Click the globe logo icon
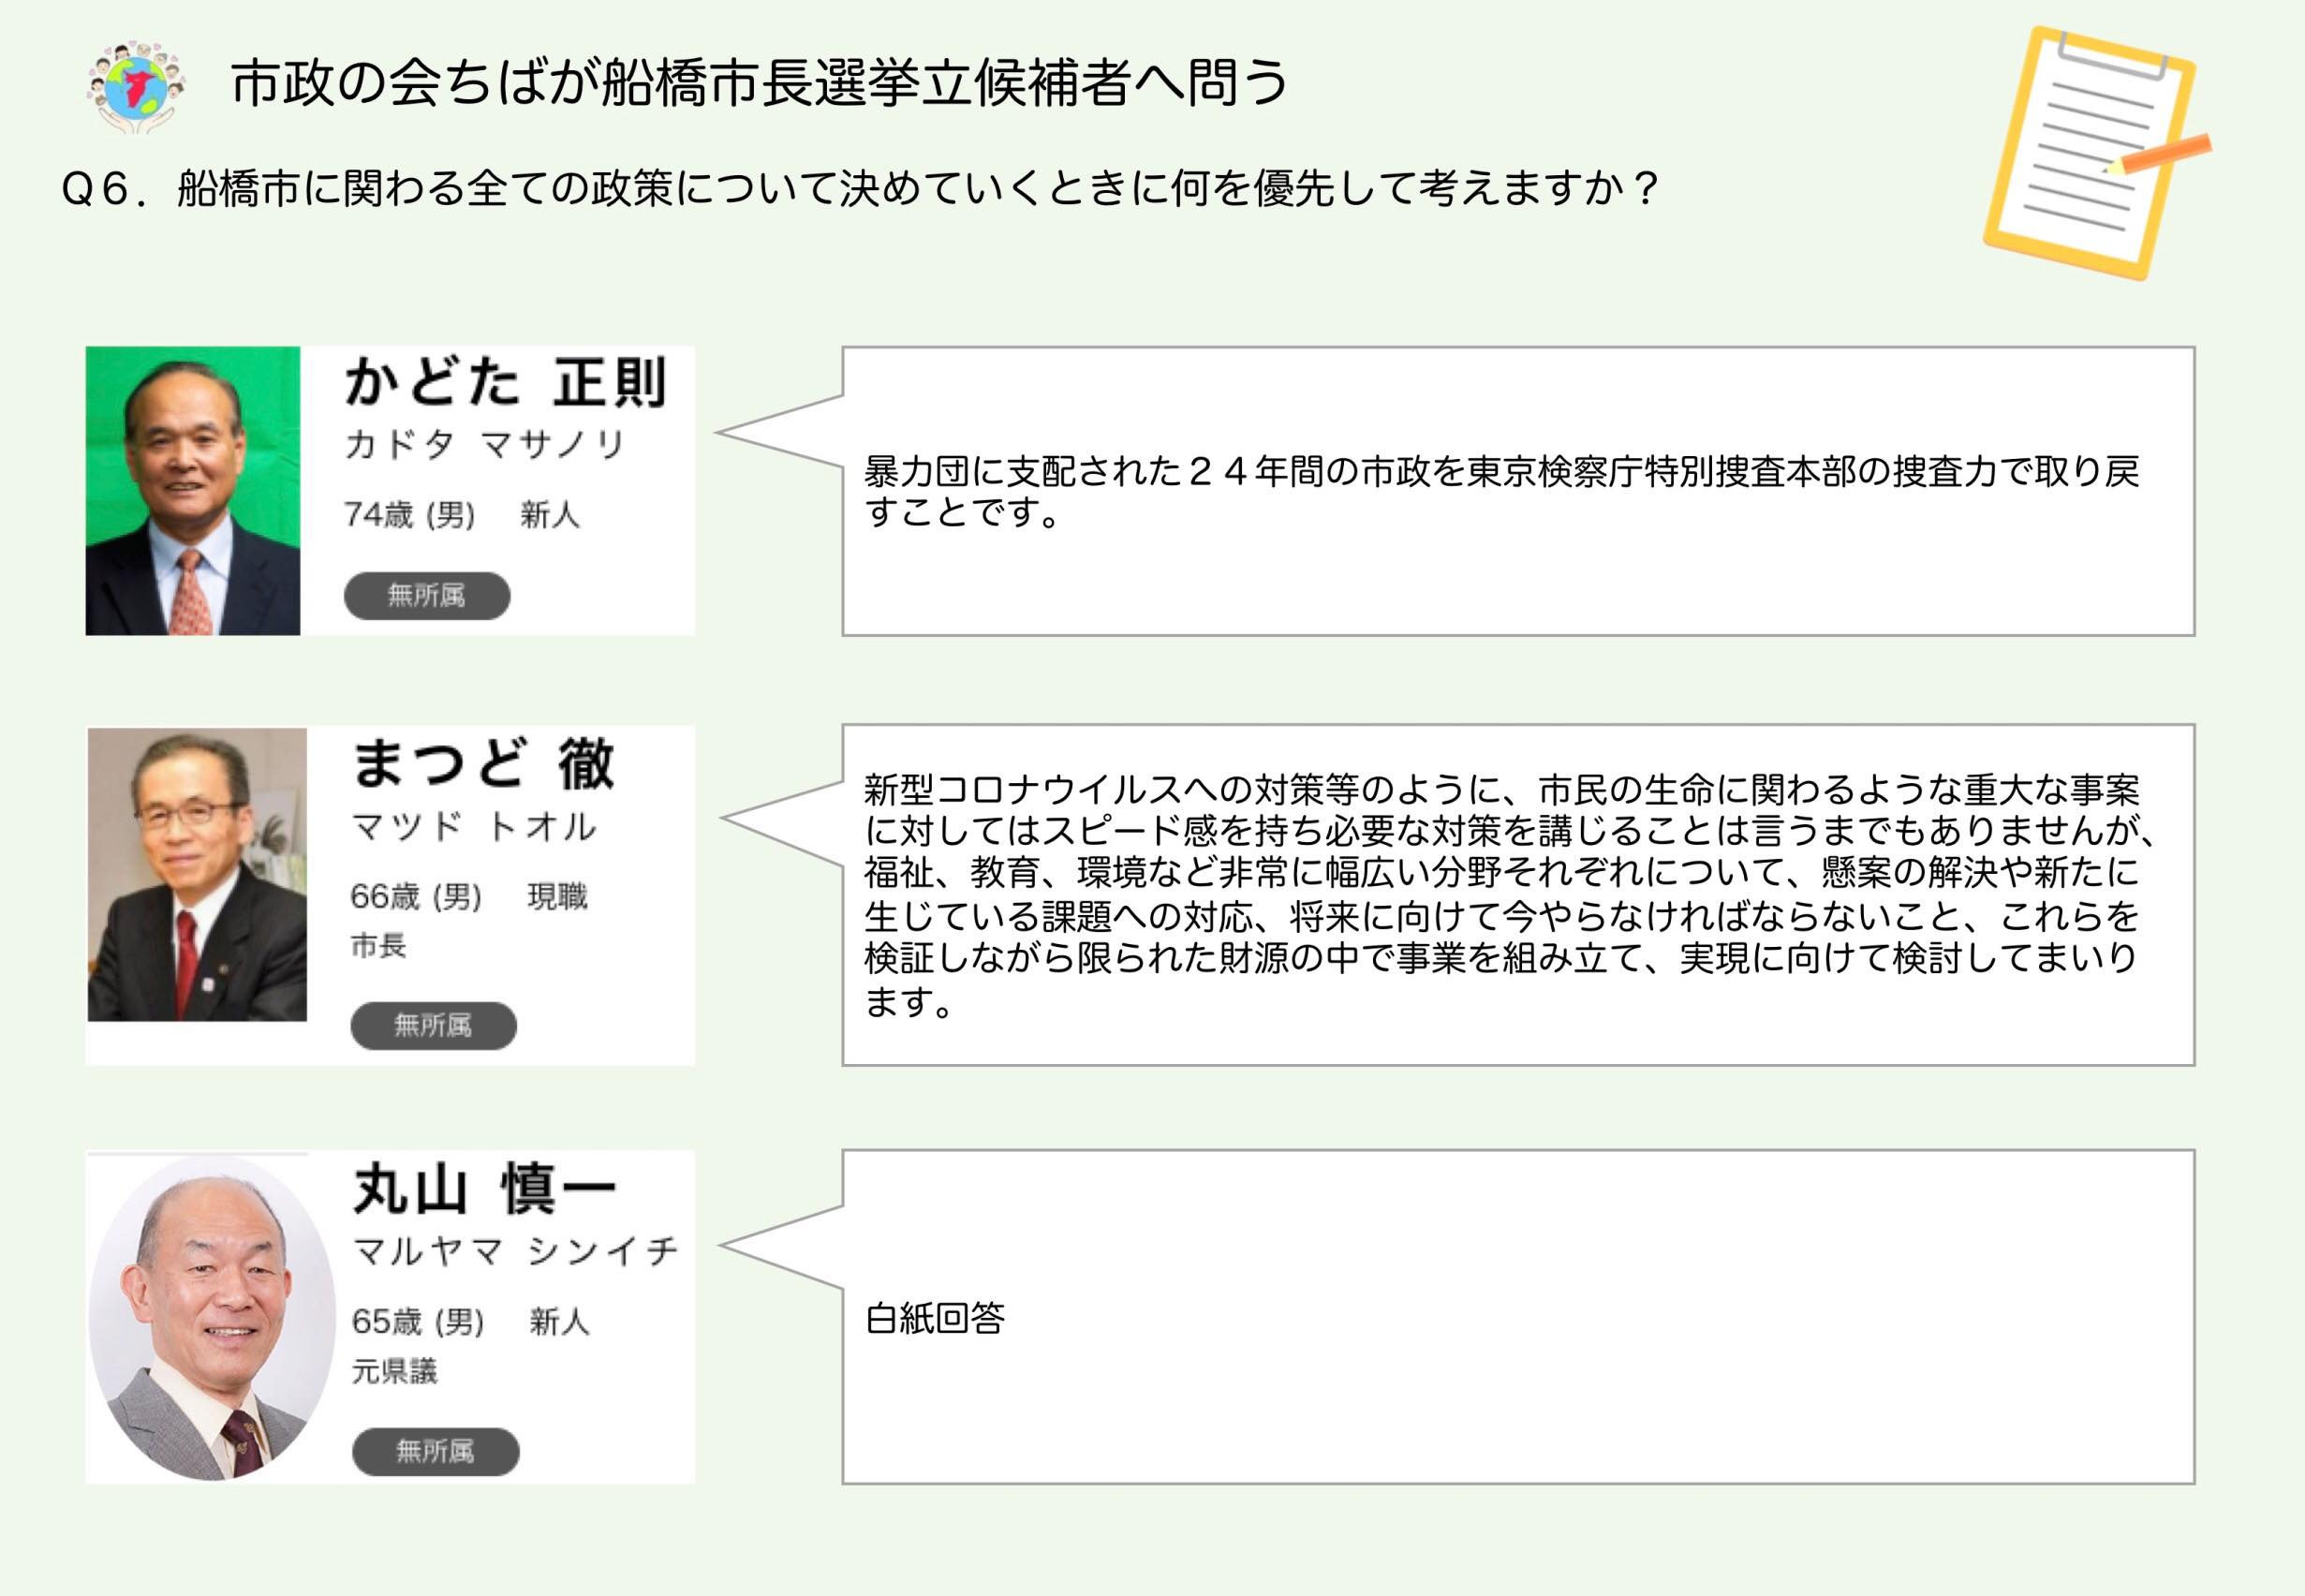The image size is (2305, 1596). click(x=136, y=86)
